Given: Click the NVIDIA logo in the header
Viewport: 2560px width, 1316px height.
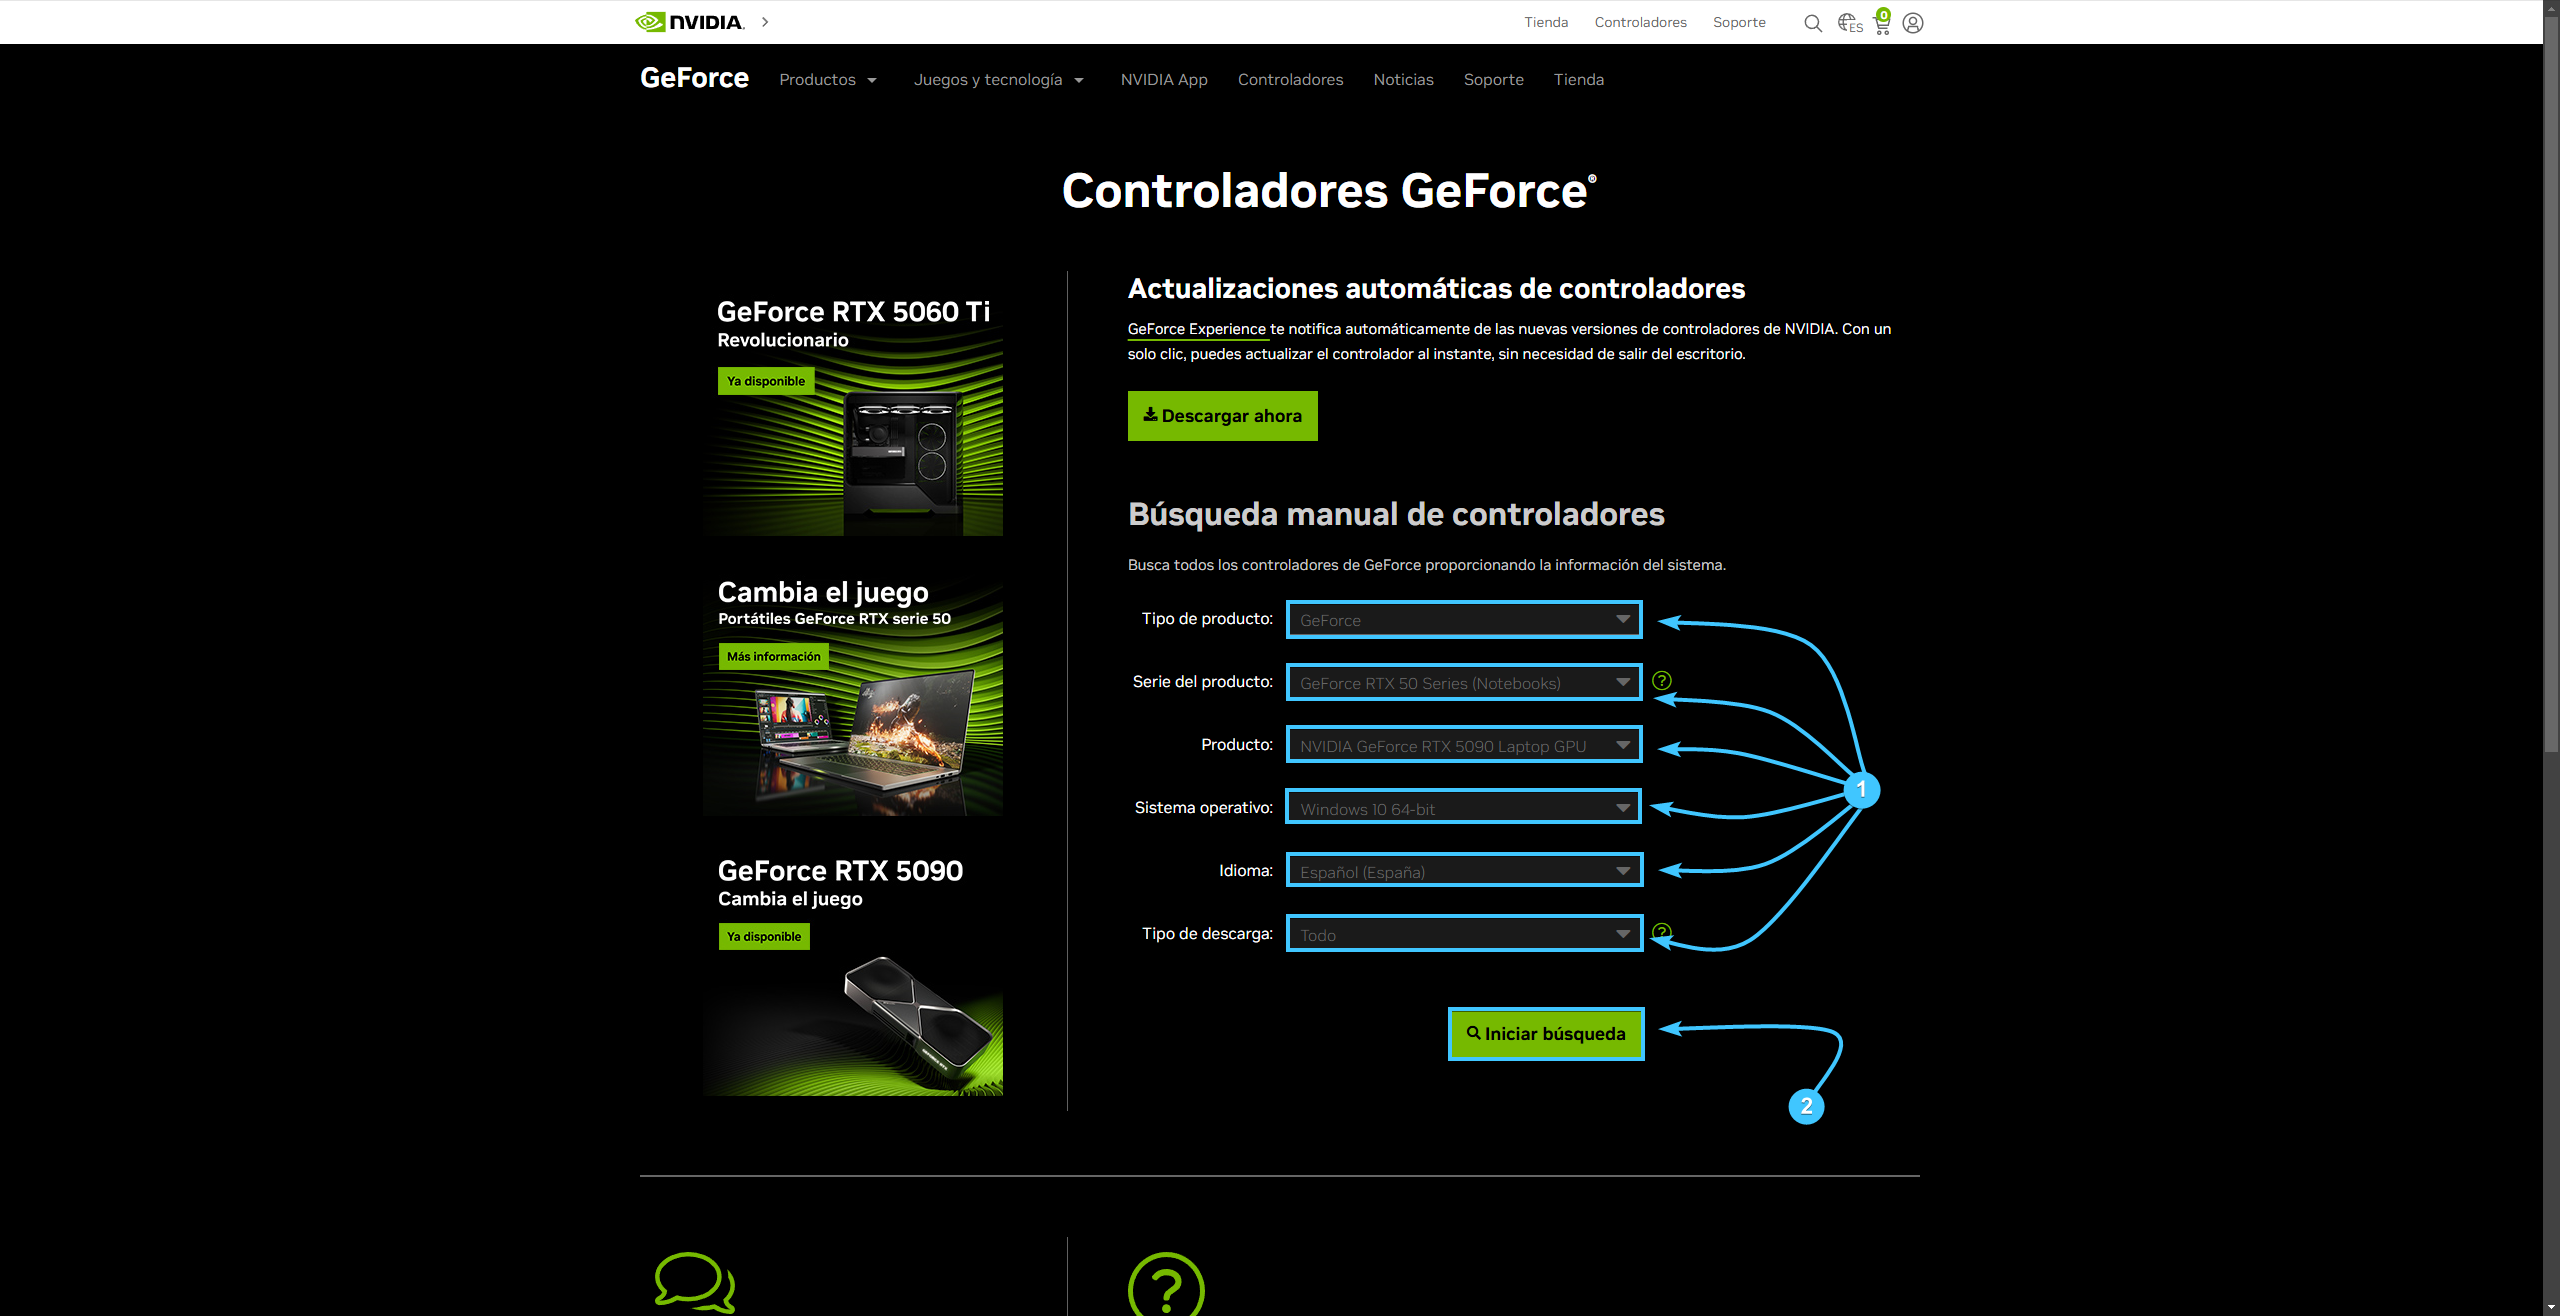Looking at the screenshot, I should [690, 22].
